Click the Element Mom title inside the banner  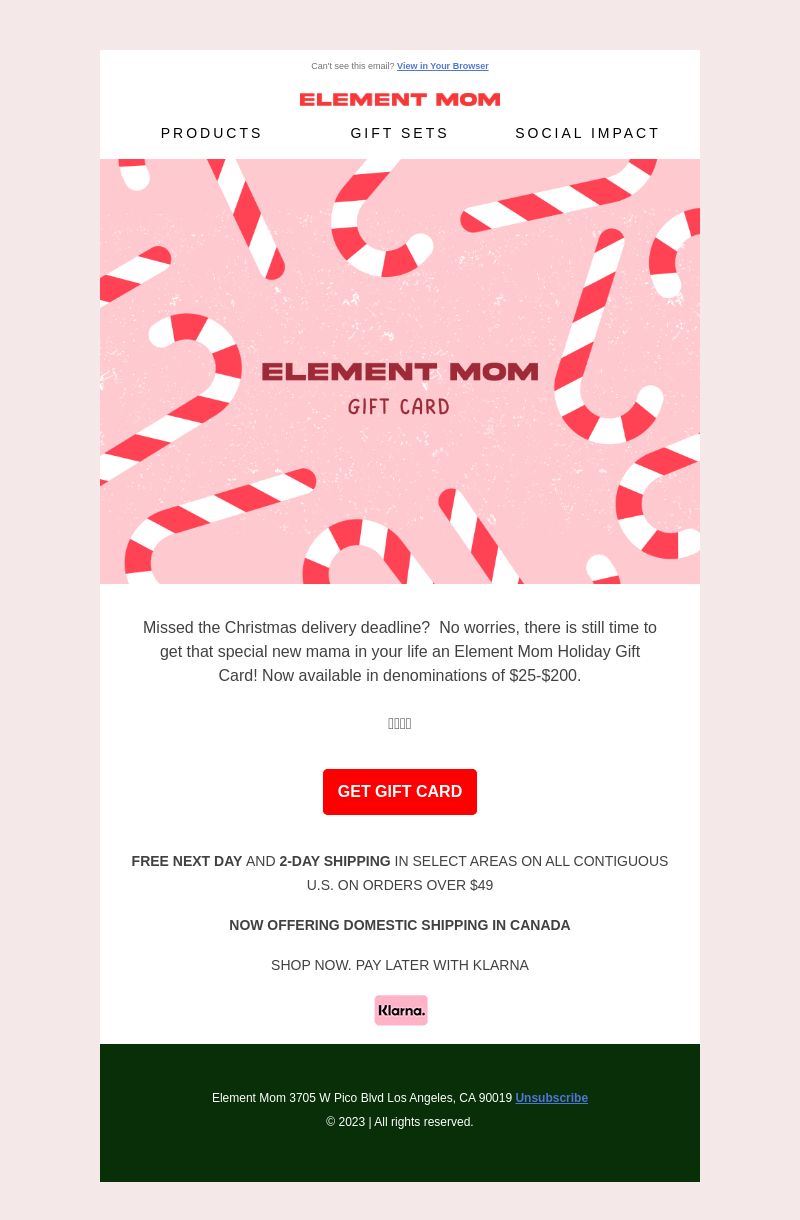click(400, 372)
